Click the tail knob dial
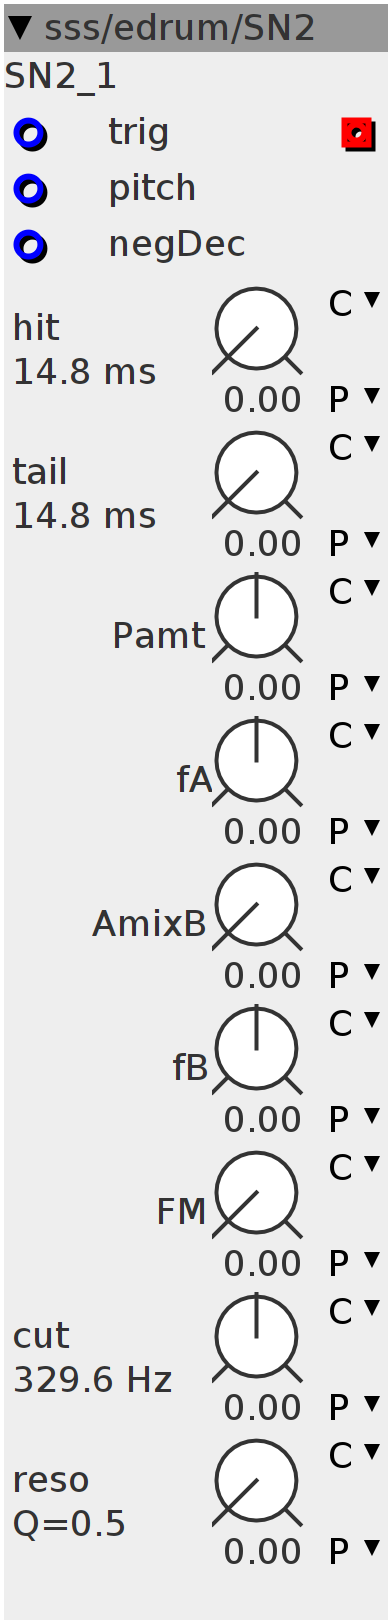Image resolution: width=392 pixels, height=1624 pixels. coord(257,475)
